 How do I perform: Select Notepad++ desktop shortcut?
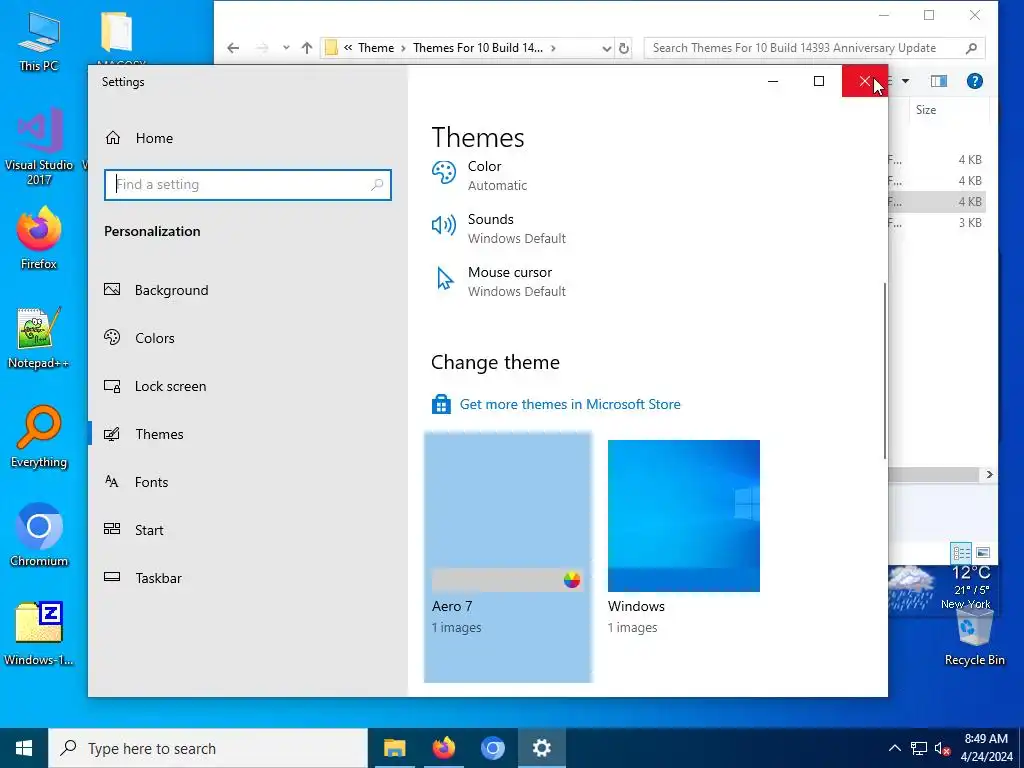click(x=39, y=338)
